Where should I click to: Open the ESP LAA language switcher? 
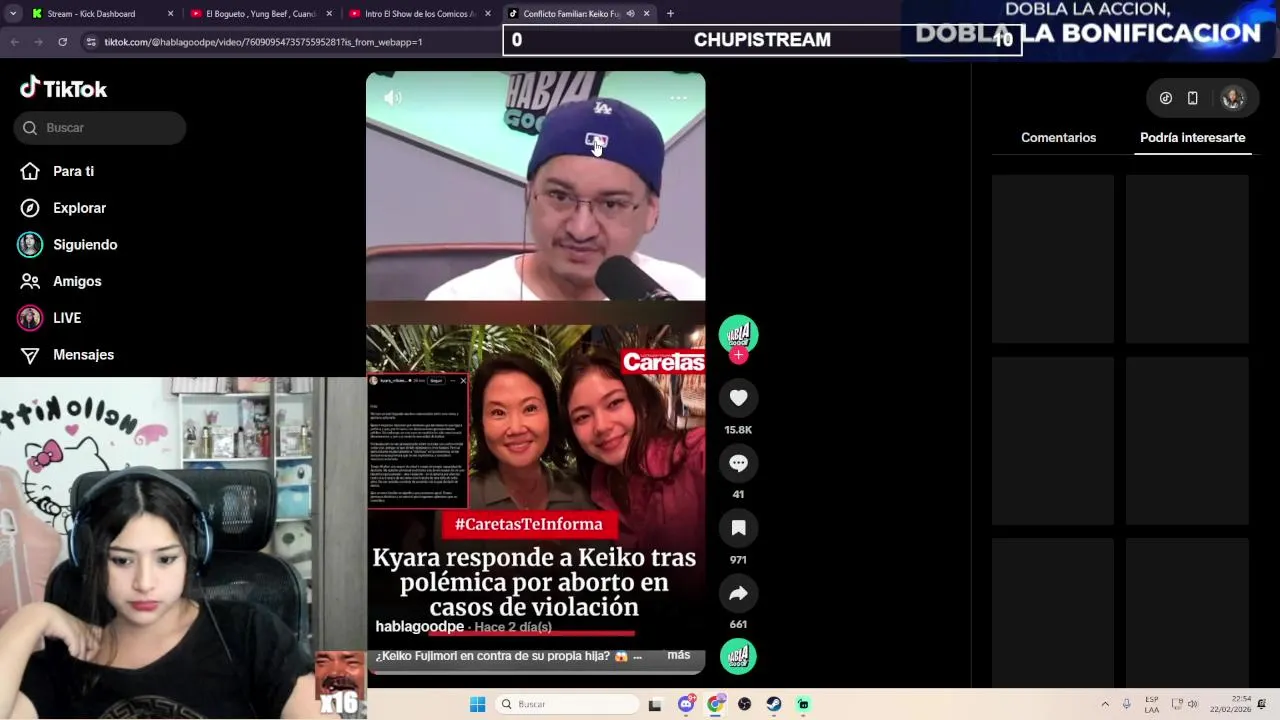click(x=1152, y=704)
